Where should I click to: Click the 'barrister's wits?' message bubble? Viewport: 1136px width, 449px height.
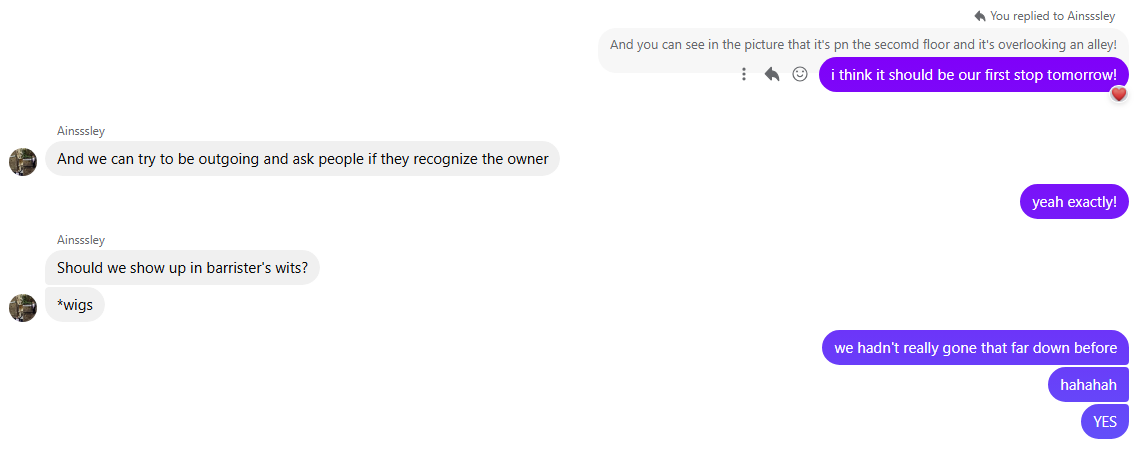pyautogui.click(x=182, y=268)
